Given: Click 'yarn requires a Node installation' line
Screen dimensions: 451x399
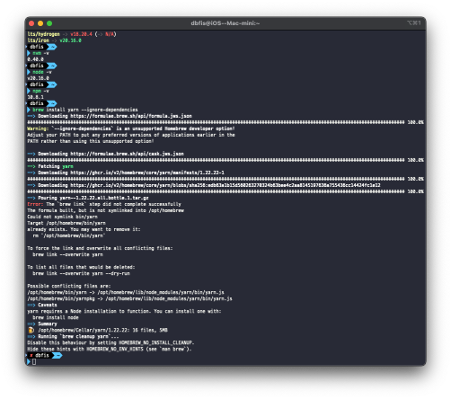Looking at the screenshot, I should click(x=124, y=311).
